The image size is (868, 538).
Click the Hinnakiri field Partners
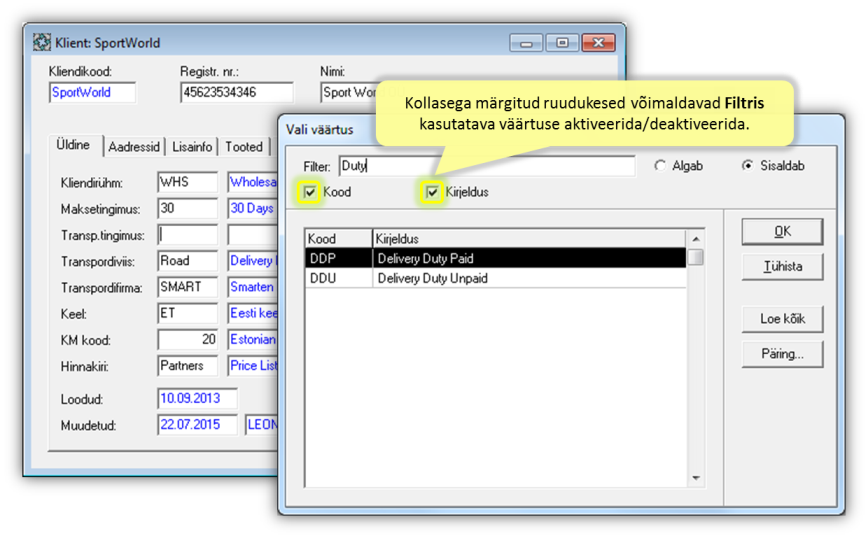188,366
